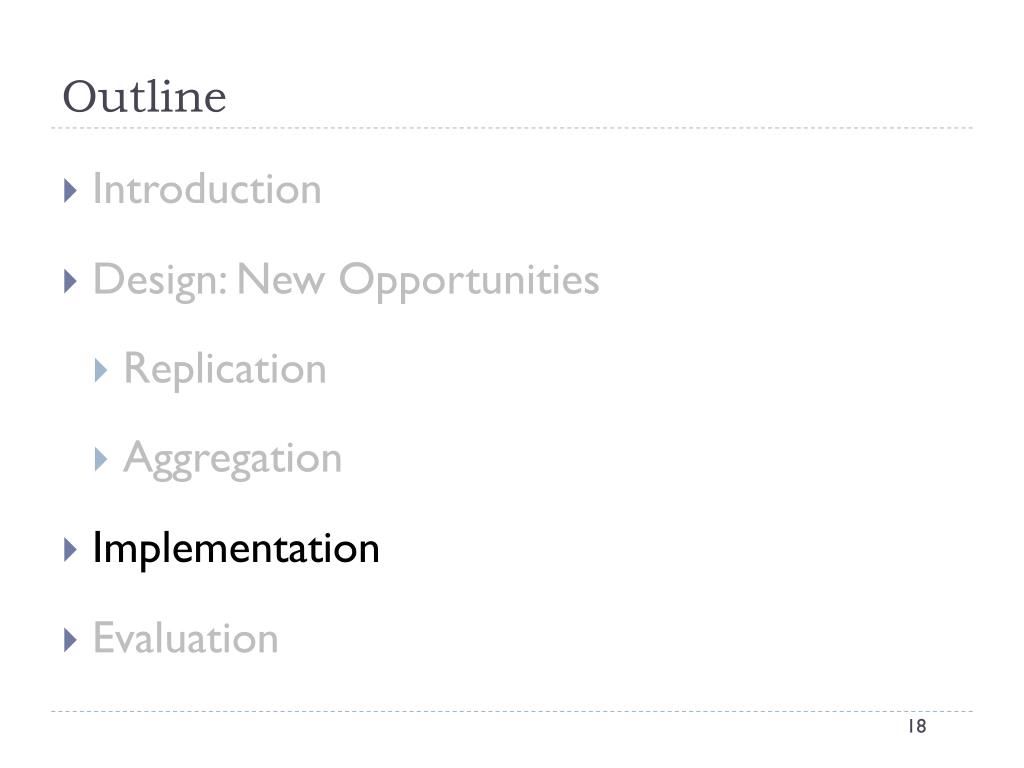Click the word Opportunities in the second bullet
1024x768 pixels.
click(469, 281)
